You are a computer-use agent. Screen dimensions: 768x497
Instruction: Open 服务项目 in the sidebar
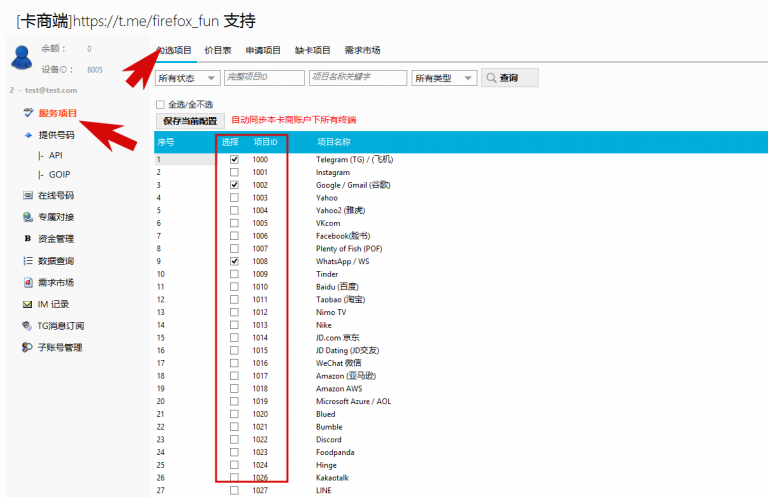58,113
